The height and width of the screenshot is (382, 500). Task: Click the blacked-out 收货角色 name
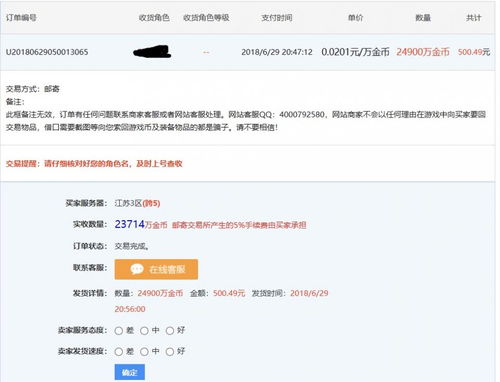pos(152,52)
